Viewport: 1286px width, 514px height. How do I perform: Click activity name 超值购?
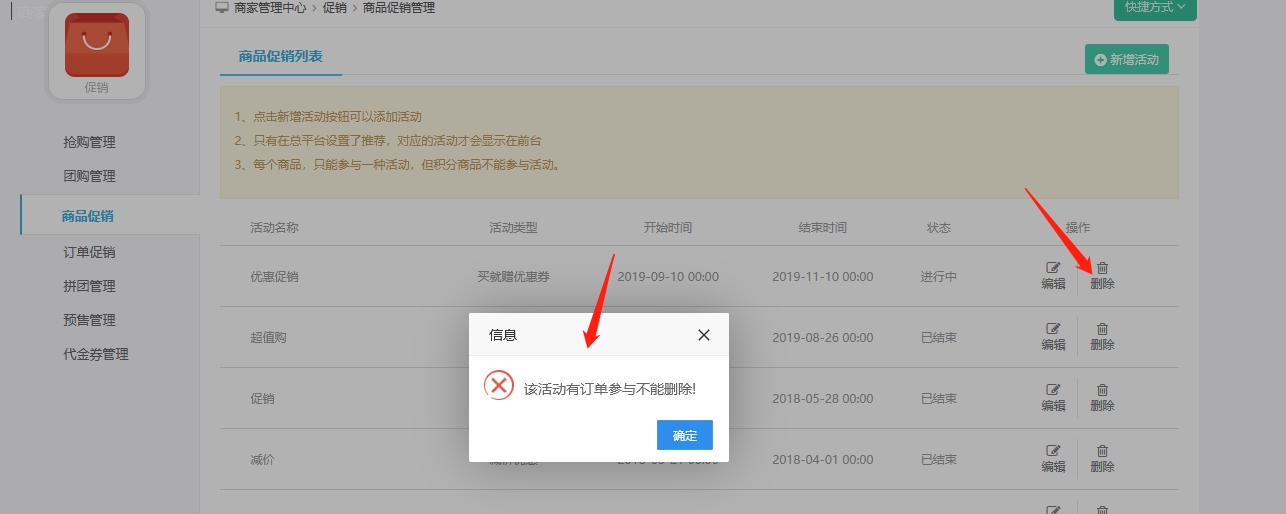(268, 338)
